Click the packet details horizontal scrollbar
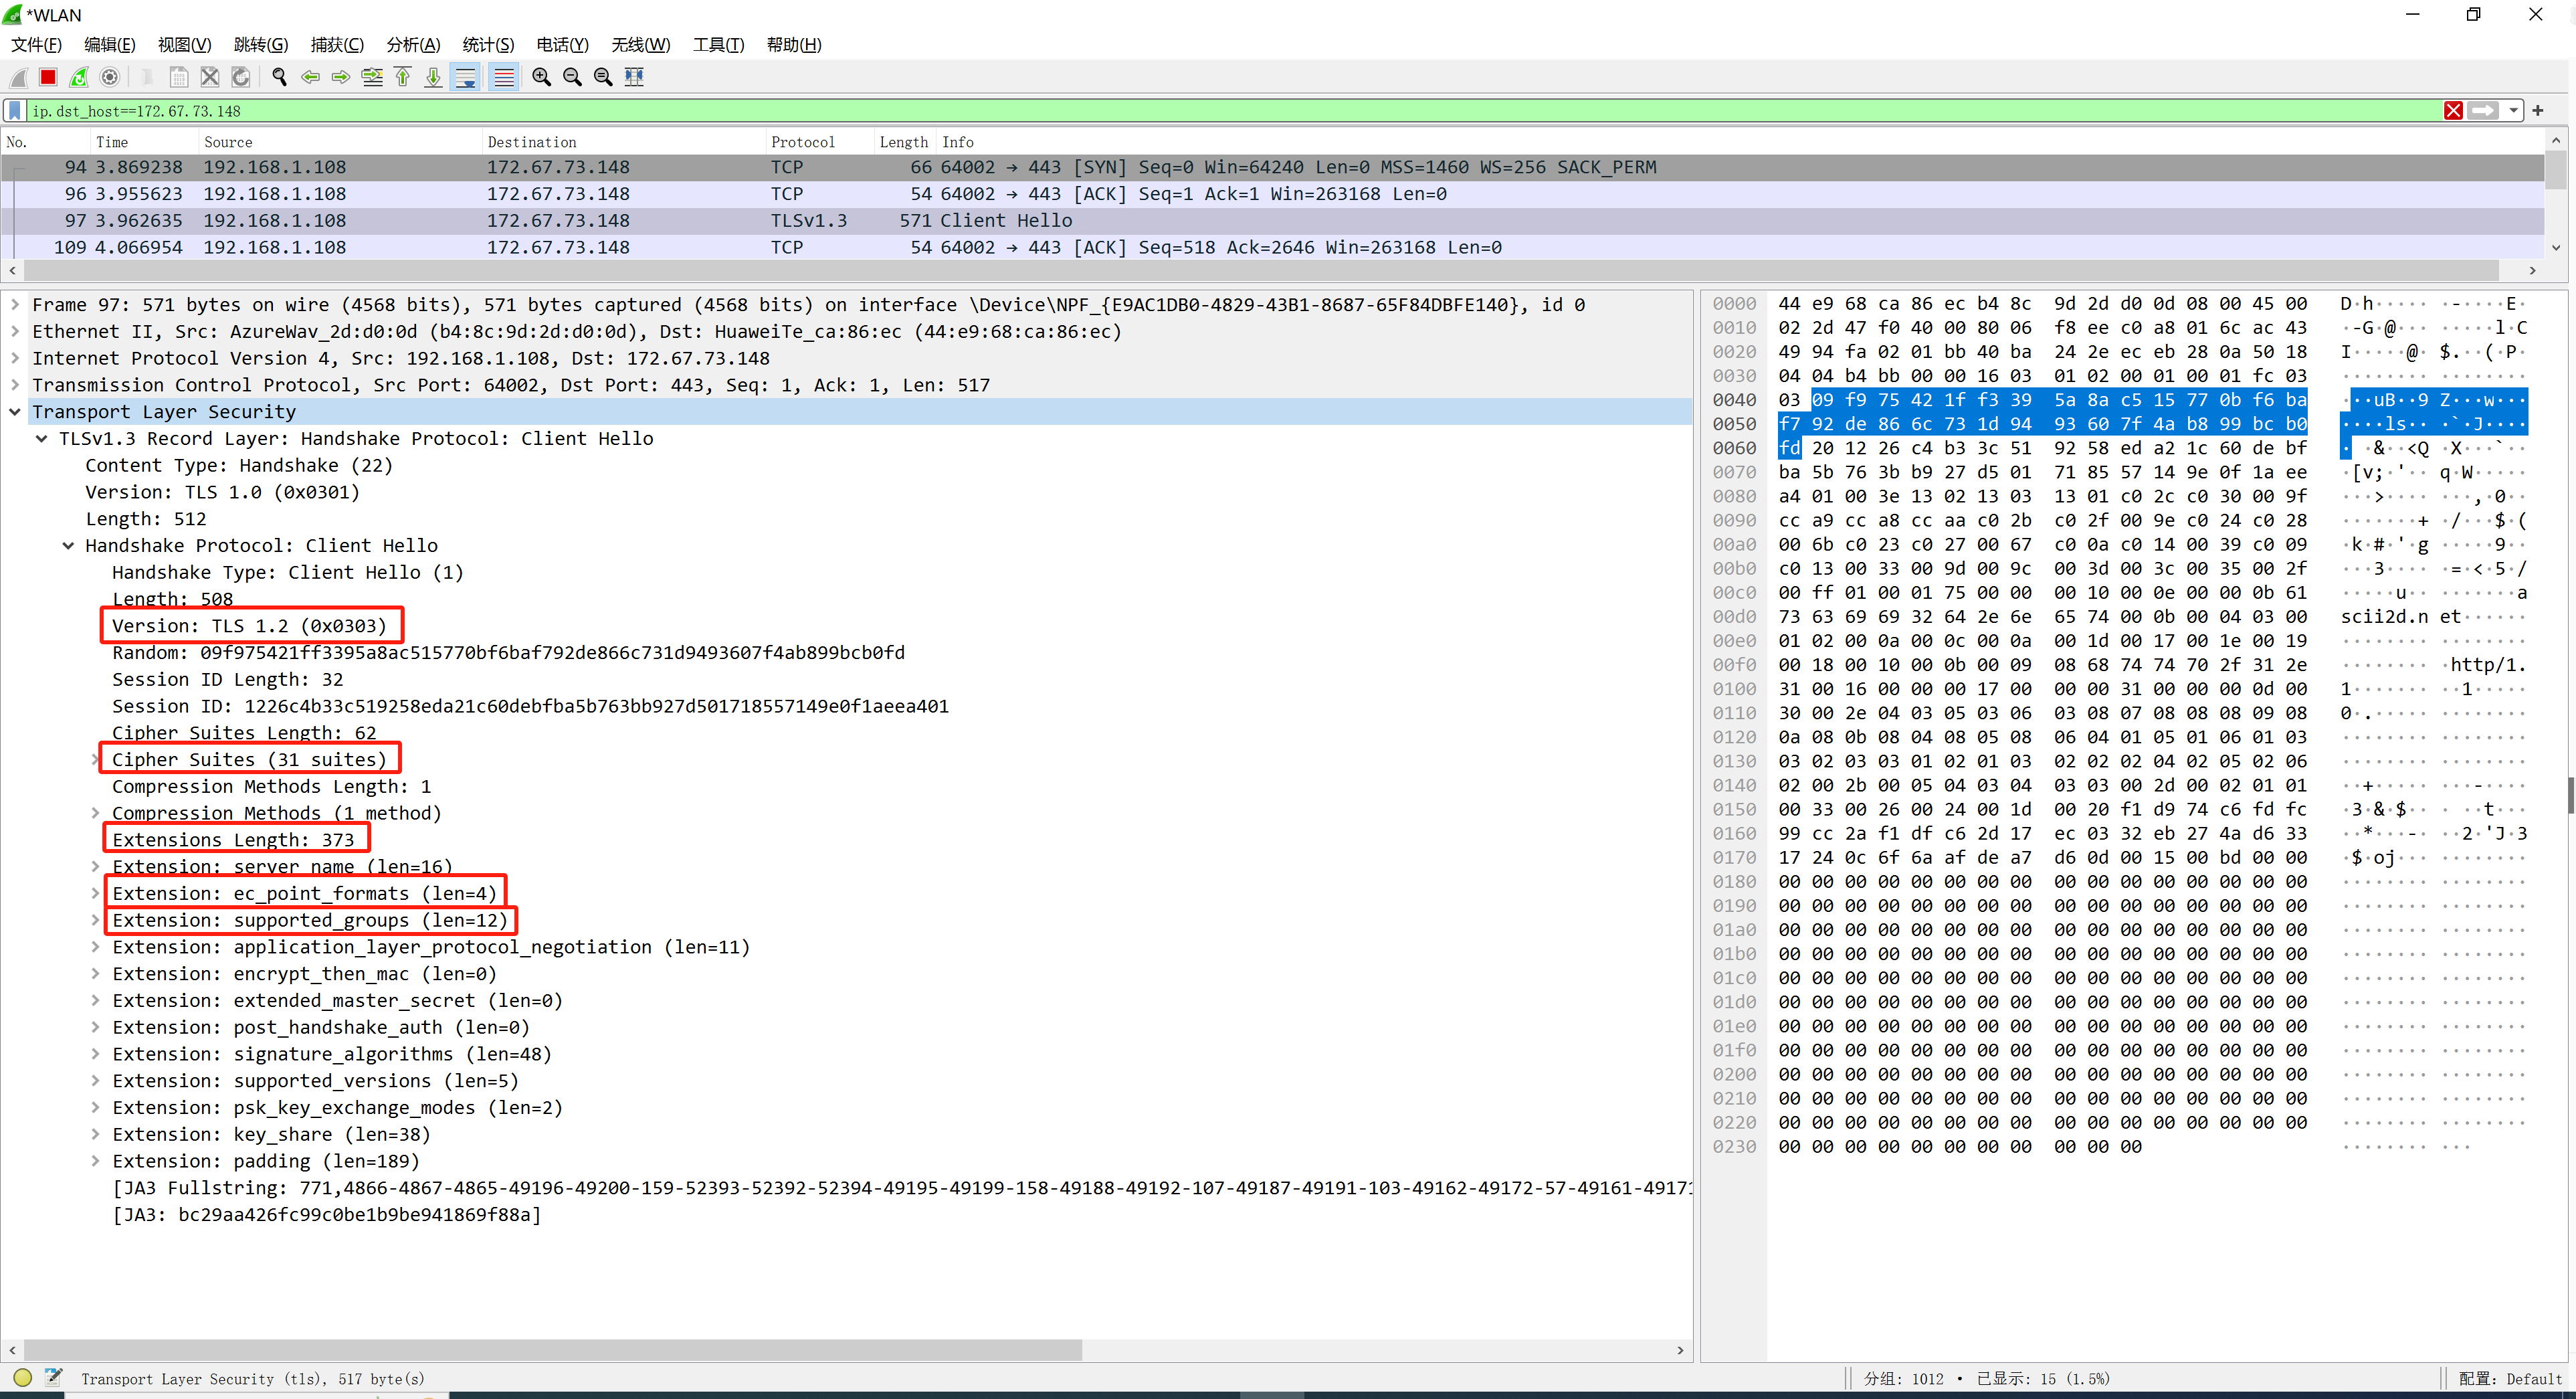 (x=553, y=1350)
